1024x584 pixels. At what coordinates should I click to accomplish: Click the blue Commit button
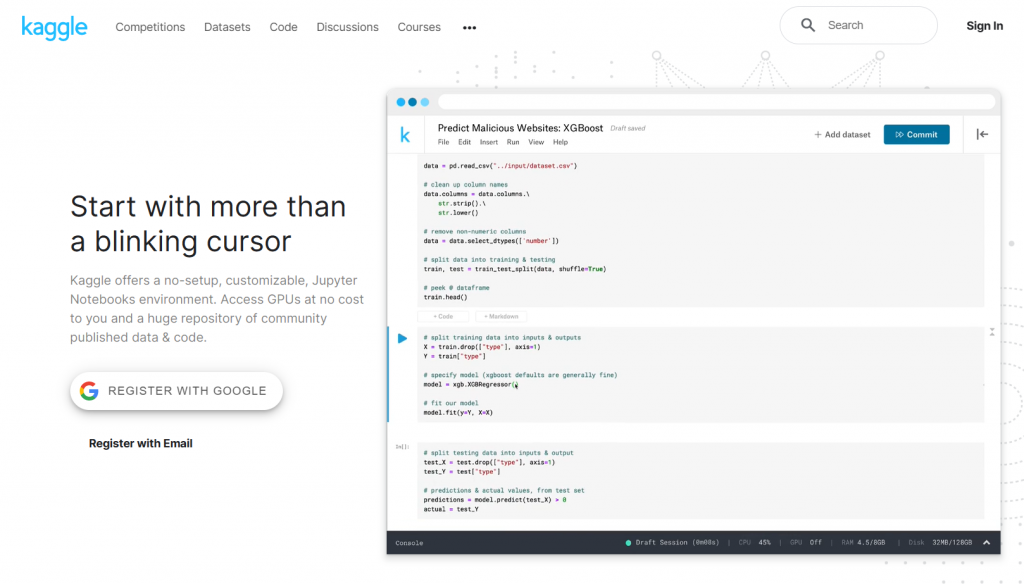(916, 135)
